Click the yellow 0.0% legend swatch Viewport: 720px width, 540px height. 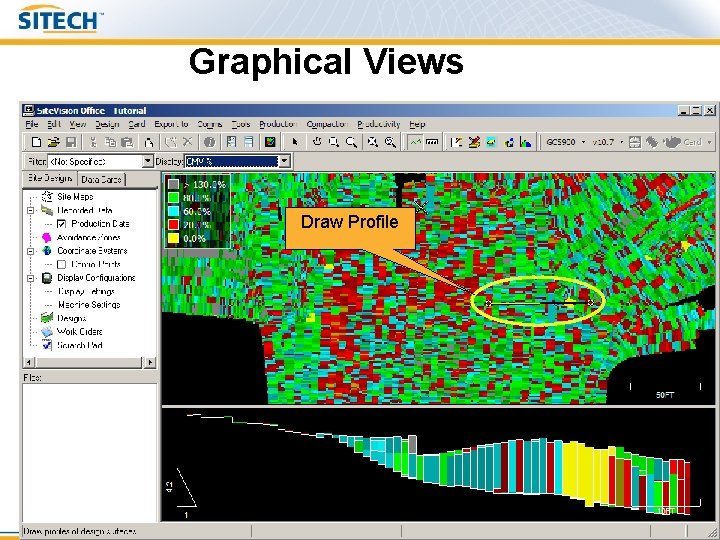173,238
